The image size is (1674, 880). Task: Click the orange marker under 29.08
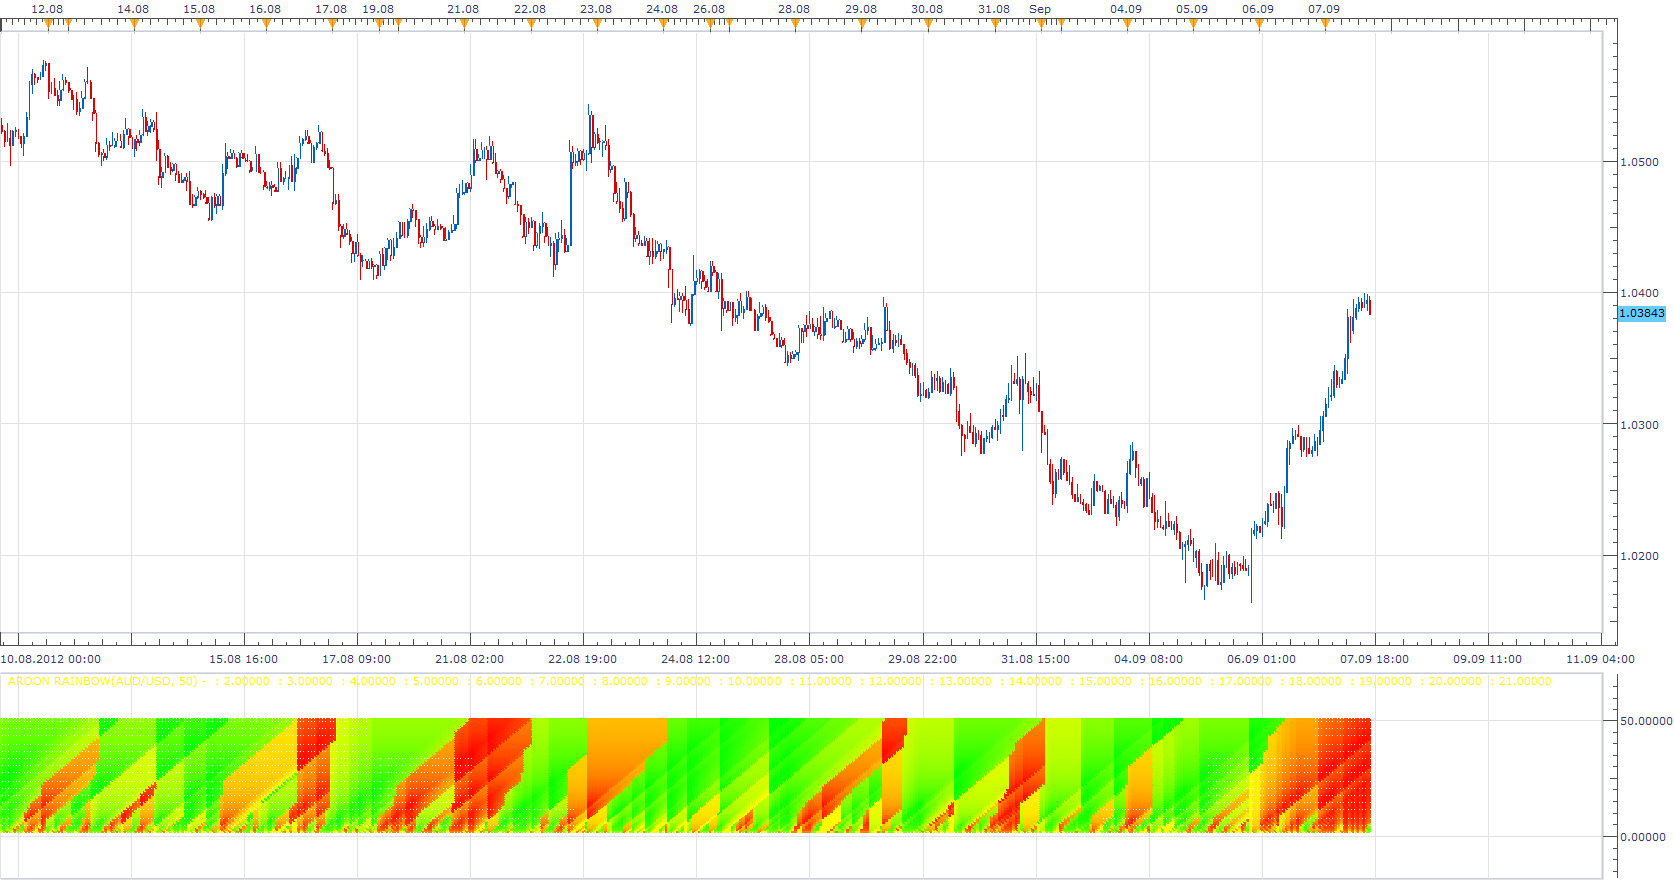862,24
